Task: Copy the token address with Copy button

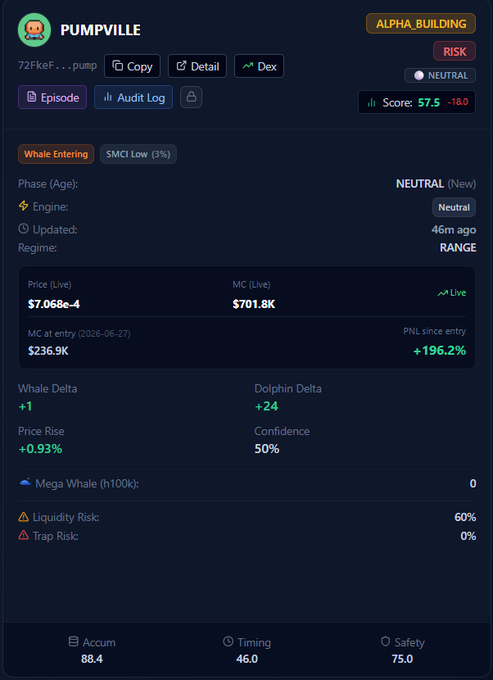Action: point(132,66)
